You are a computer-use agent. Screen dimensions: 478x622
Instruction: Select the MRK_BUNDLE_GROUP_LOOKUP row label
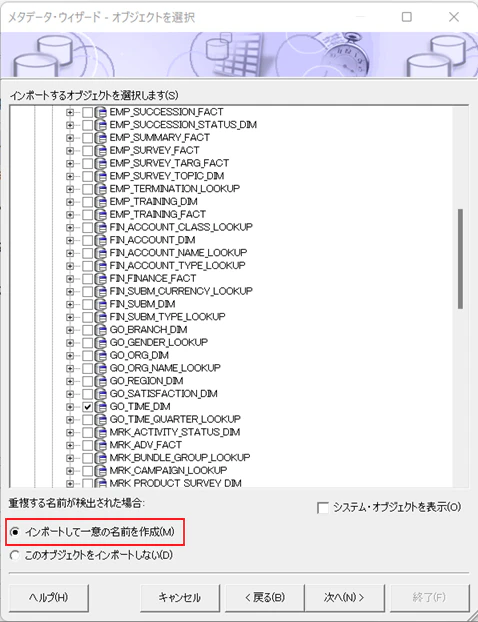click(x=180, y=457)
